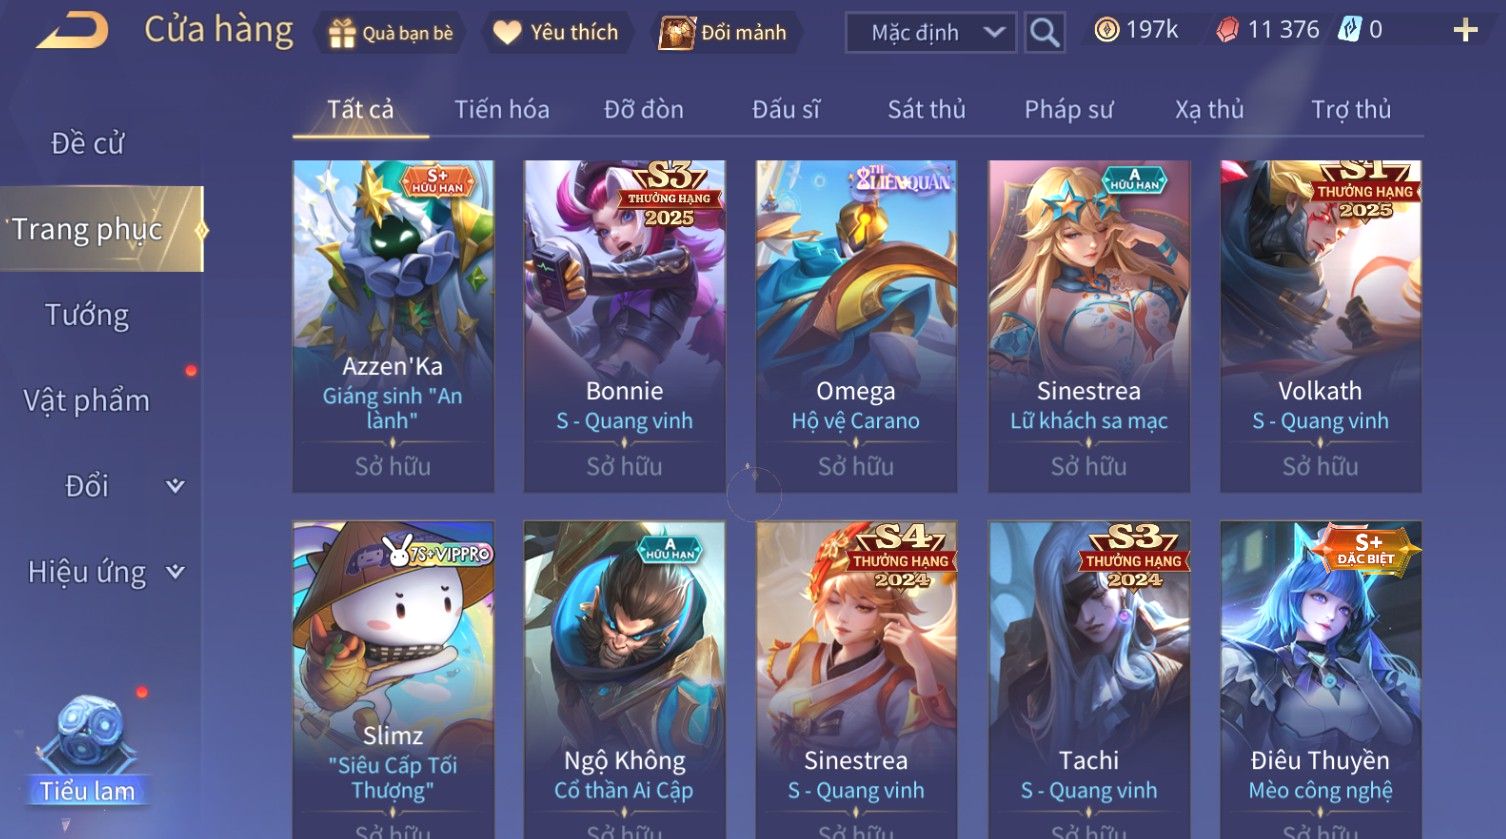Viewport: 1506px width, 839px height.
Task: Open Đổi mảnh fragment exchange
Action: click(724, 33)
